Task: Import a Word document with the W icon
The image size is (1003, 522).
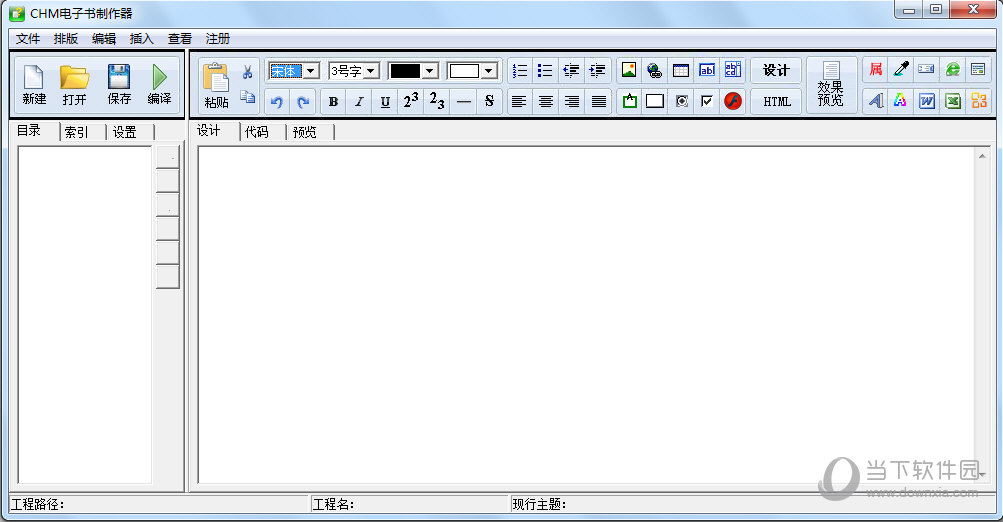Action: (926, 100)
